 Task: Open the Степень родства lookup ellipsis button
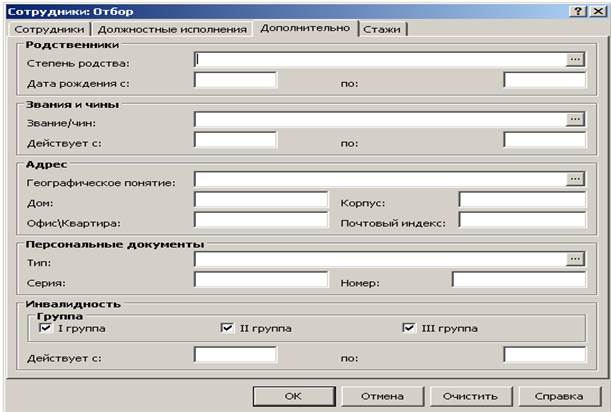pos(575,60)
